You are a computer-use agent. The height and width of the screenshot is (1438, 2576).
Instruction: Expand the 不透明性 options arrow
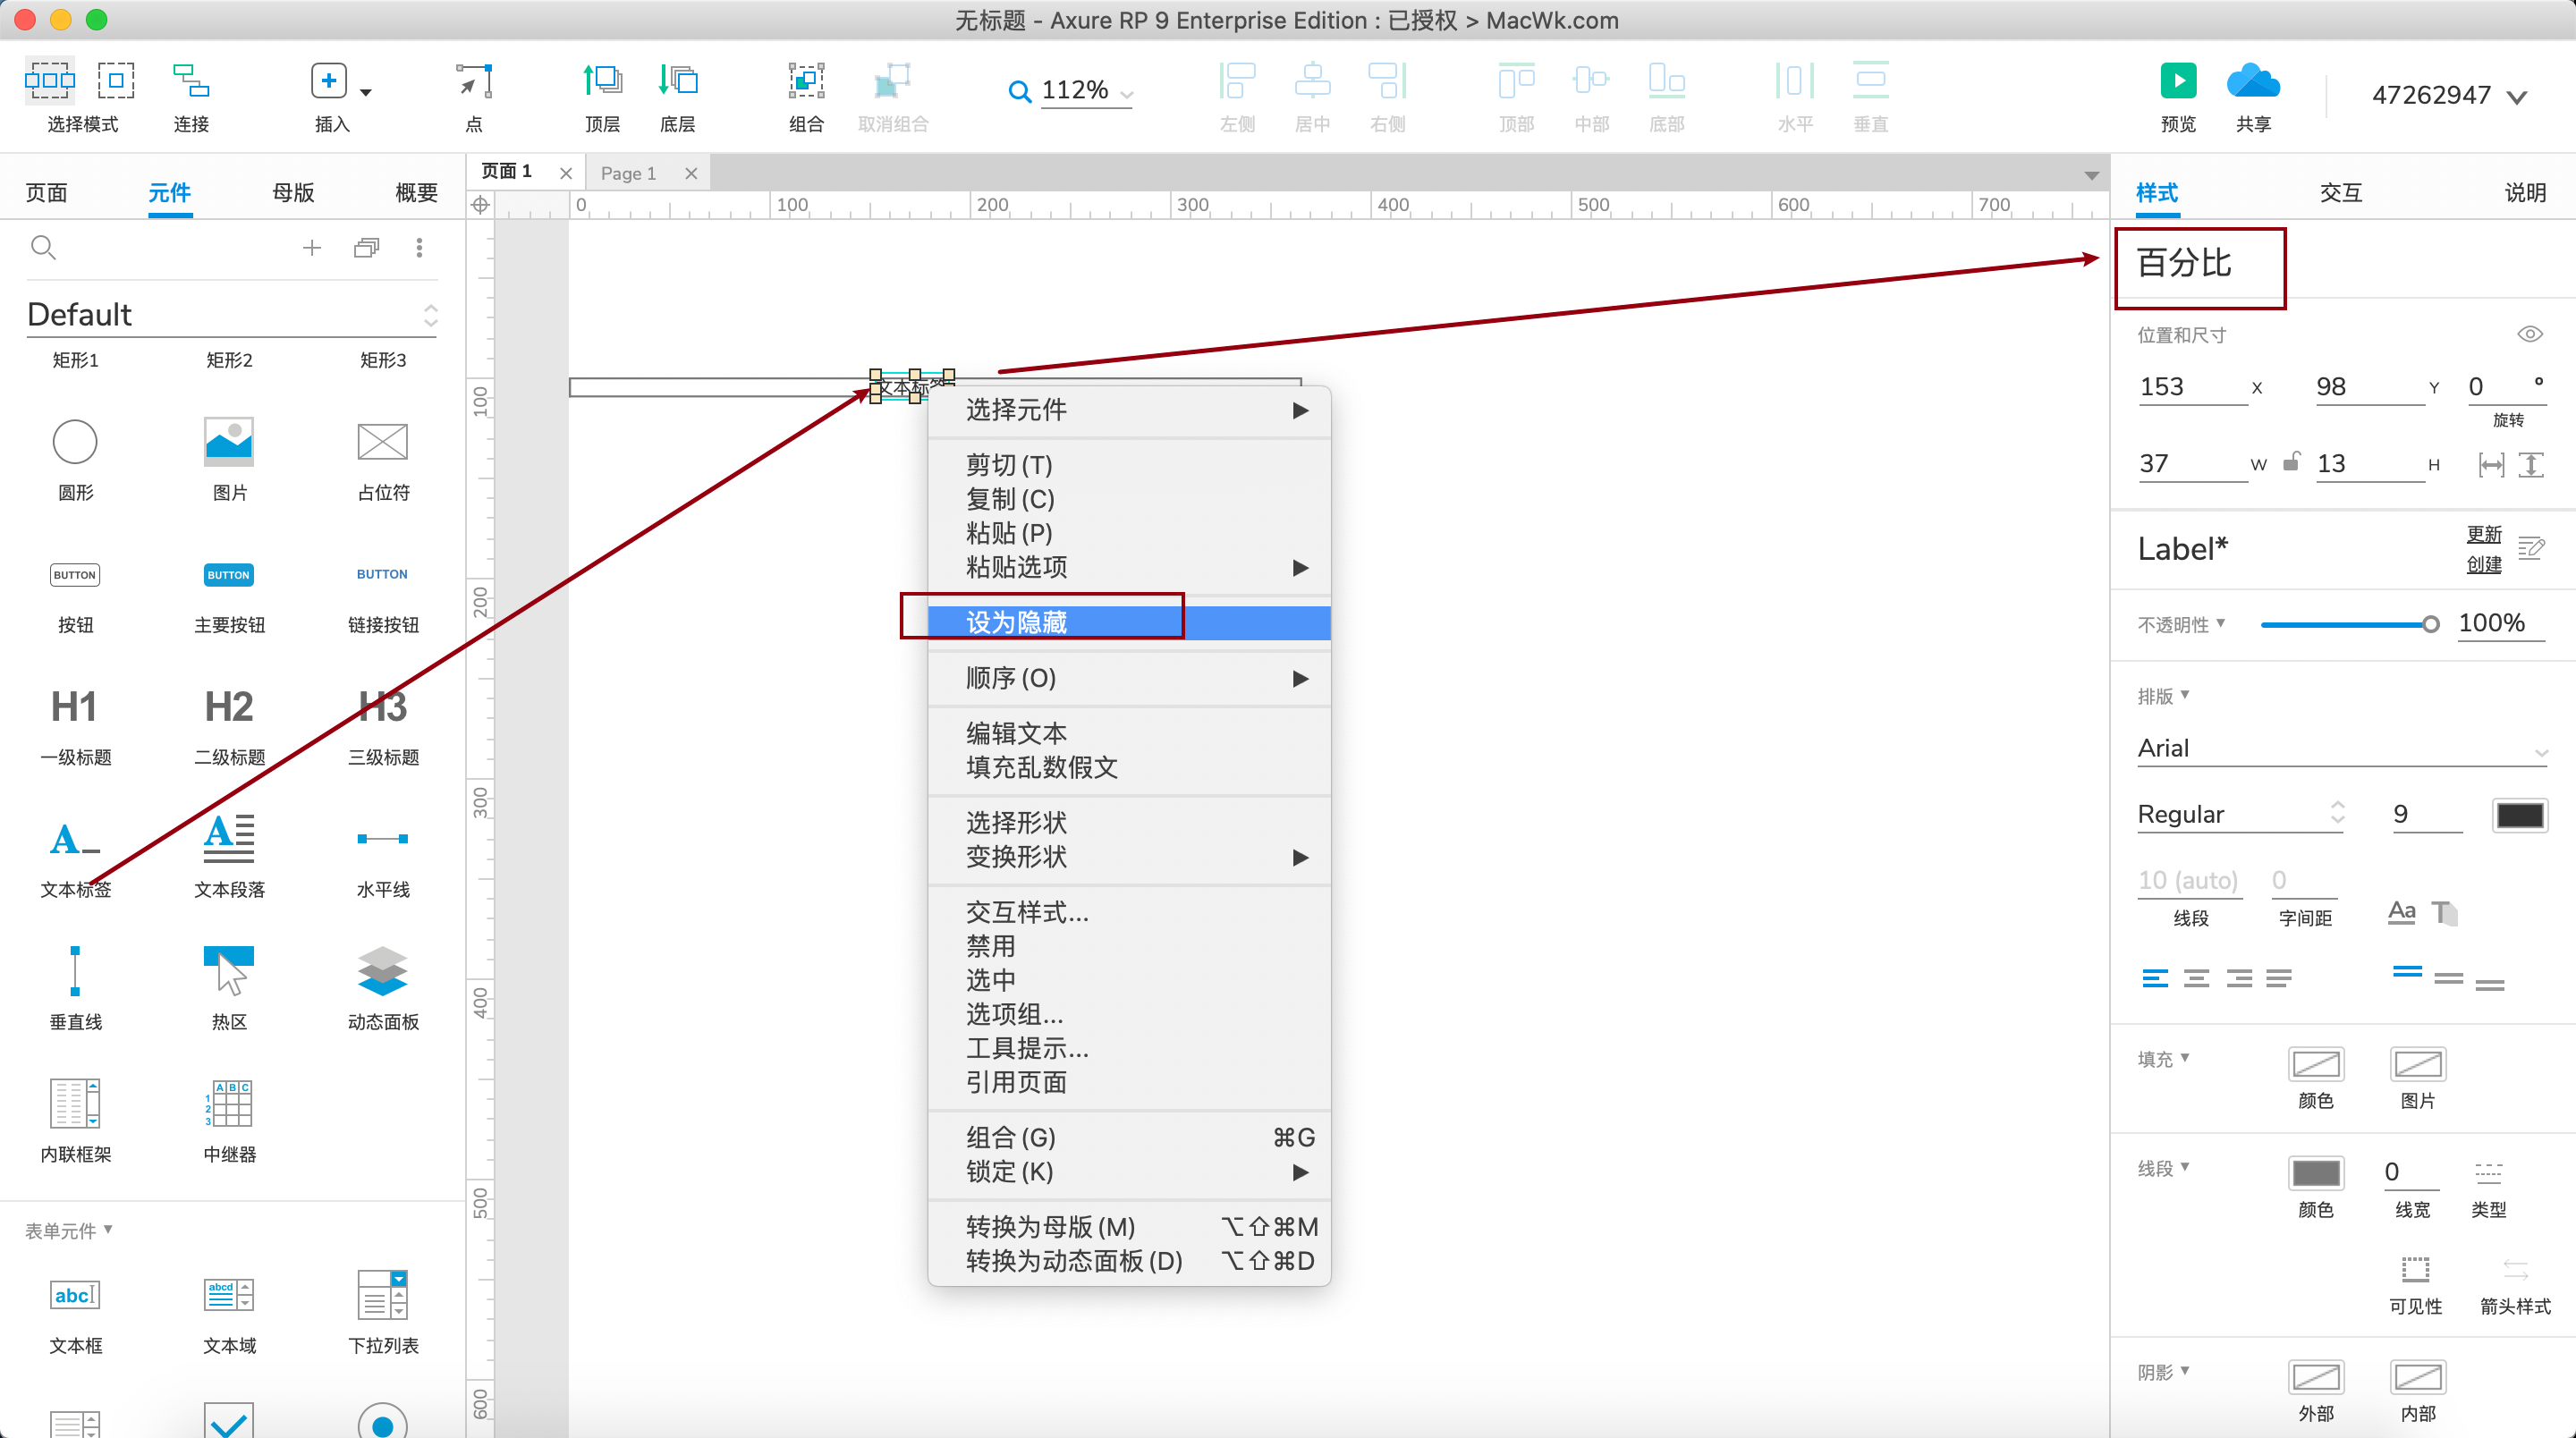(x=2221, y=622)
